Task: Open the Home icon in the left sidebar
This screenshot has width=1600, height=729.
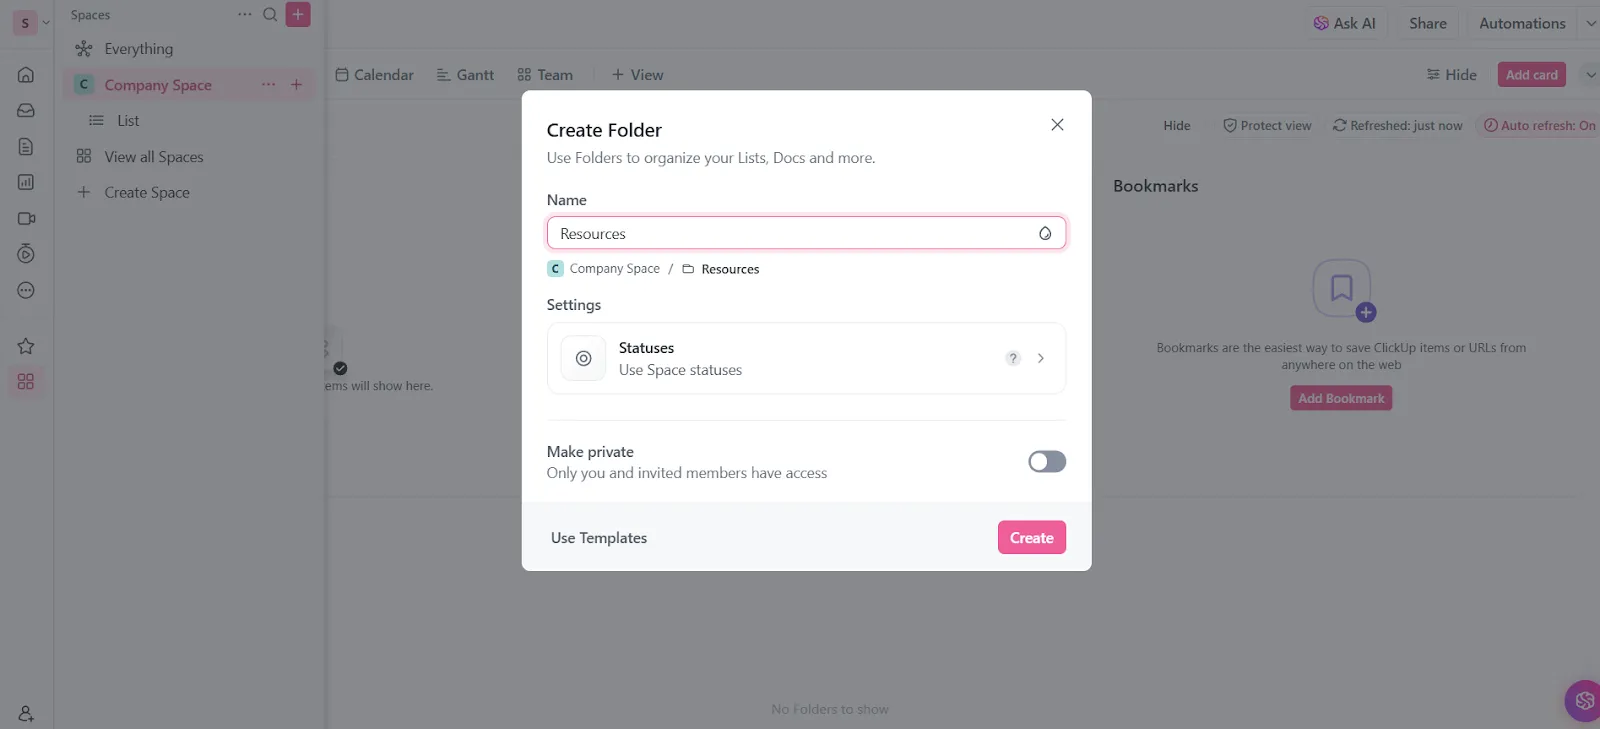Action: coord(26,75)
